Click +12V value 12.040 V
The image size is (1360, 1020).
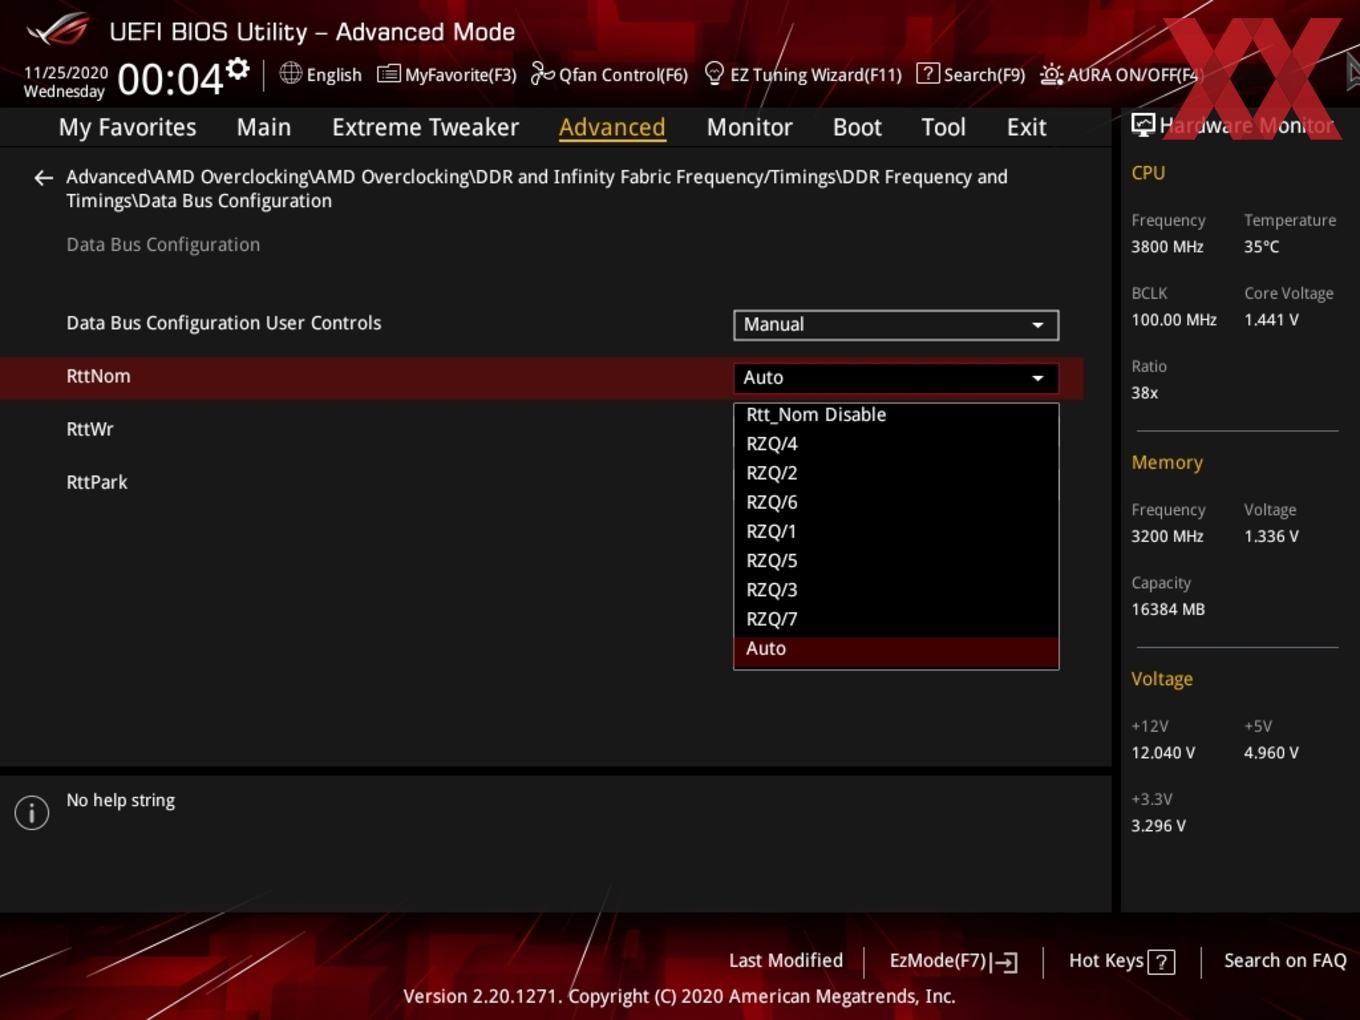pos(1163,753)
